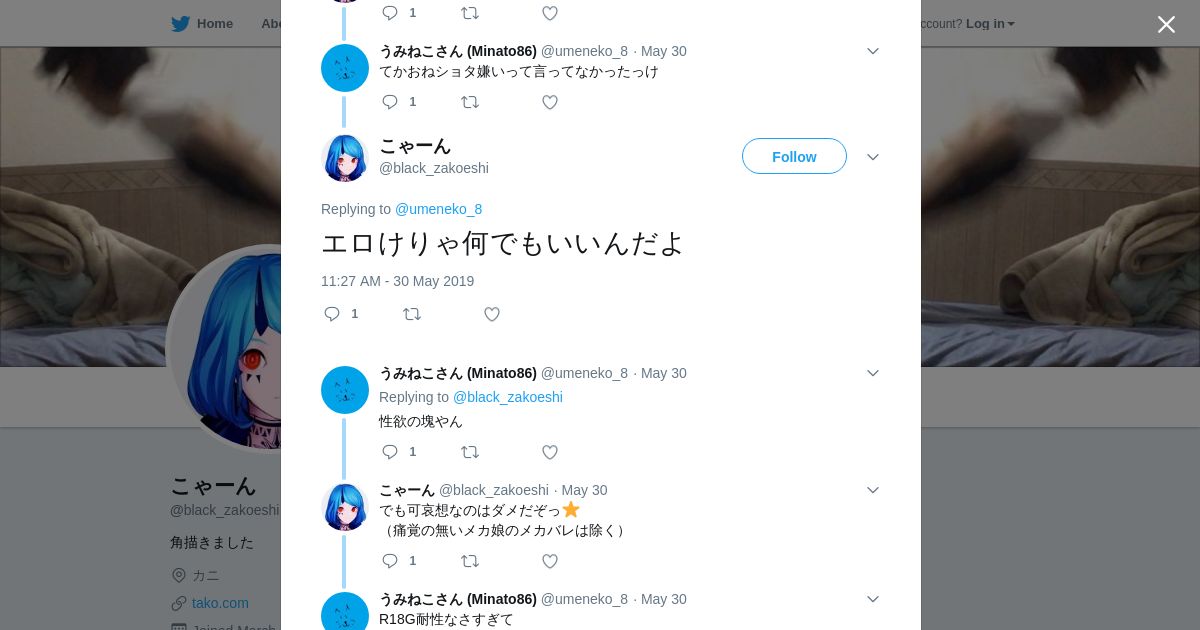1200x630 pixels.
Task: Reply to the でも可哀想なのはダメだぞっ tweet
Action: (x=390, y=561)
